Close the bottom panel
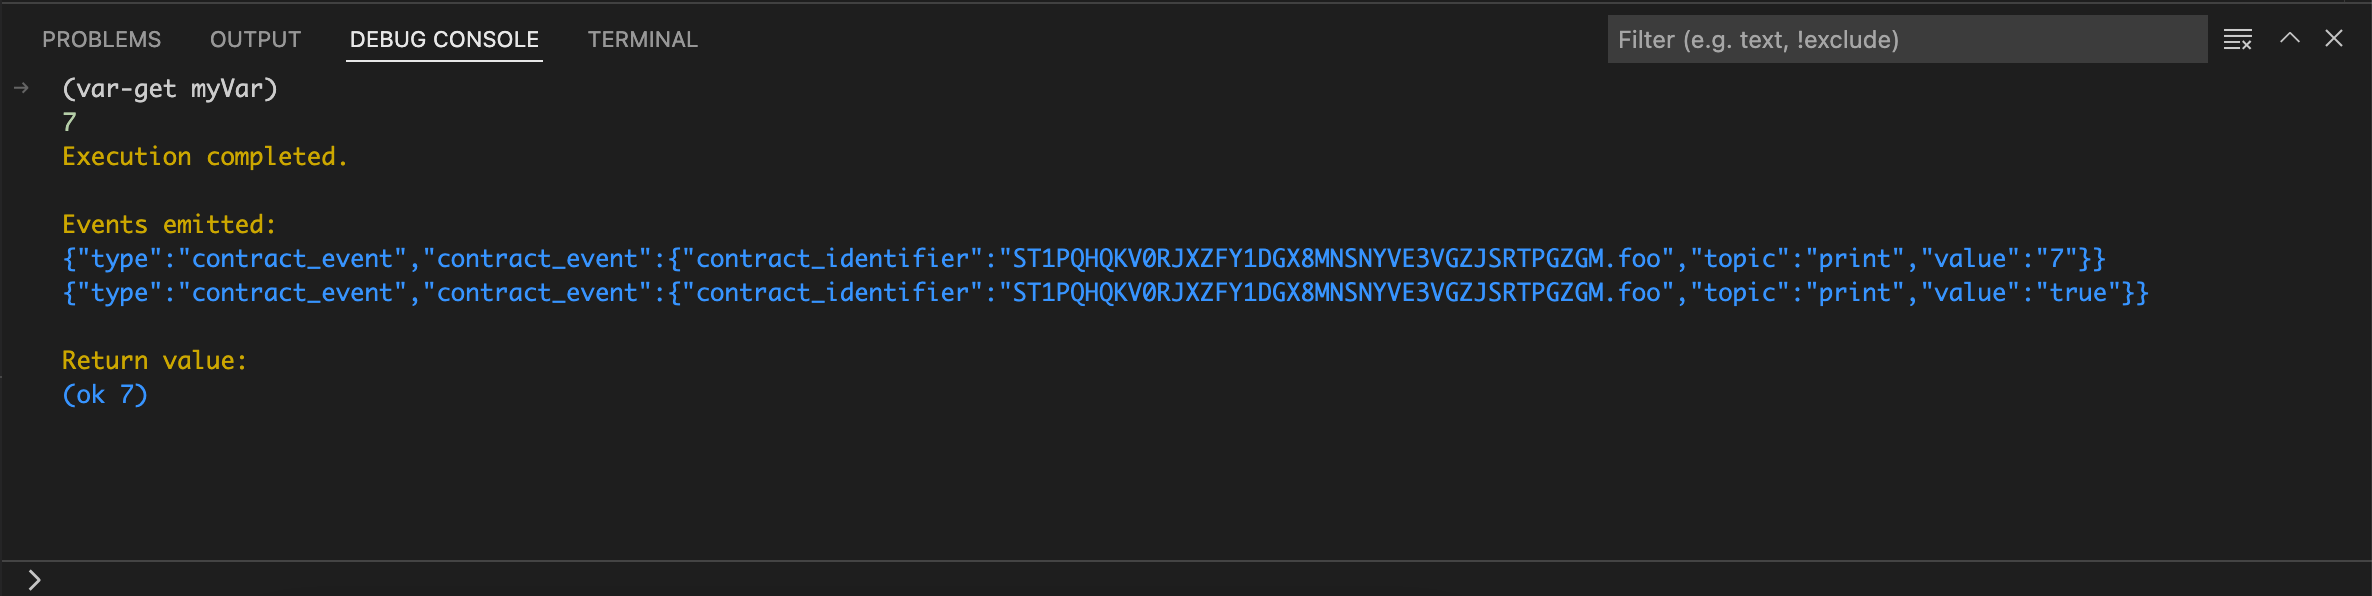Screen dimensions: 2372x596 [x=2335, y=38]
